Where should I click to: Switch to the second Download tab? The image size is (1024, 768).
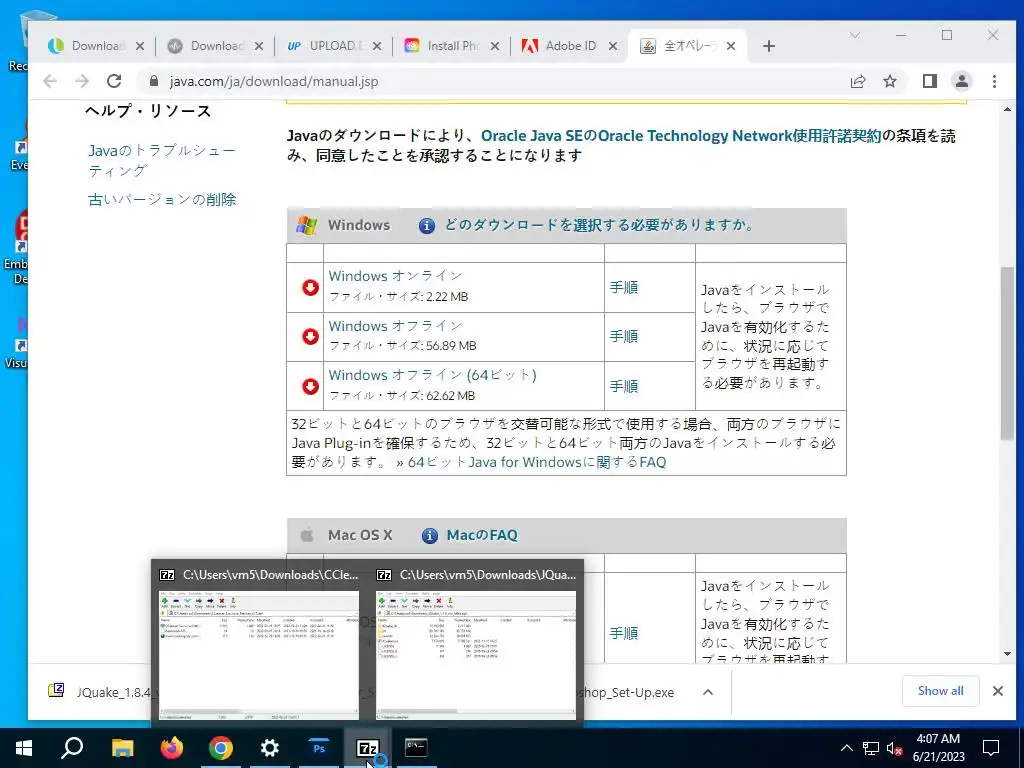pyautogui.click(x=215, y=46)
